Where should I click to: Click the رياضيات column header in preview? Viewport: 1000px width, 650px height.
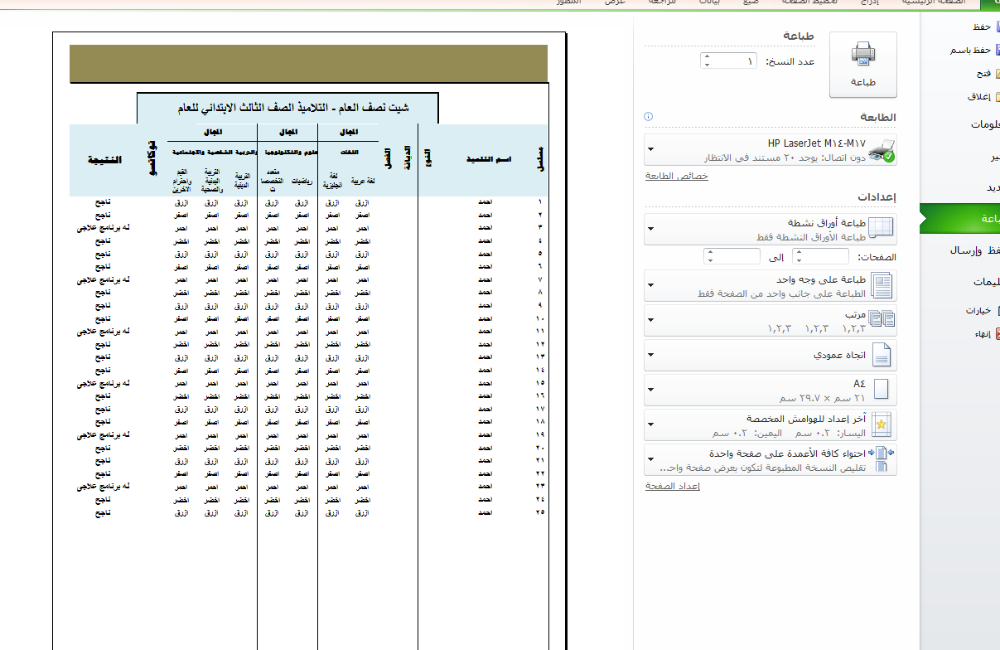[x=302, y=181]
